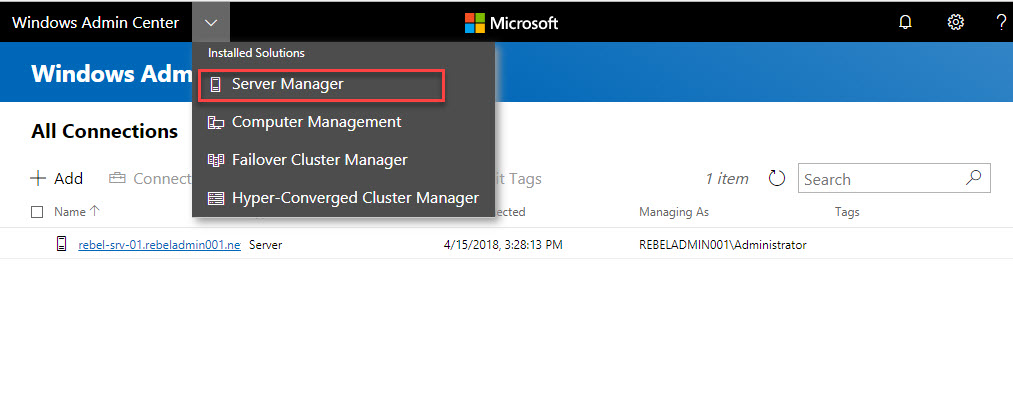
Task: Select Server Manager from Installed Solutions
Action: coord(321,85)
